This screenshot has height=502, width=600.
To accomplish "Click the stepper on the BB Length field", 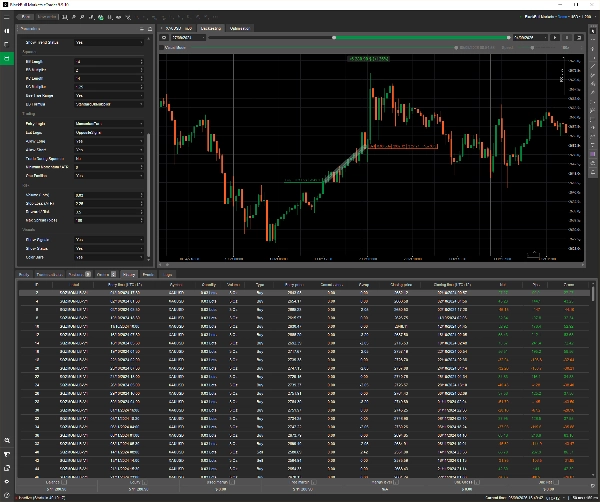I will 142,62.
